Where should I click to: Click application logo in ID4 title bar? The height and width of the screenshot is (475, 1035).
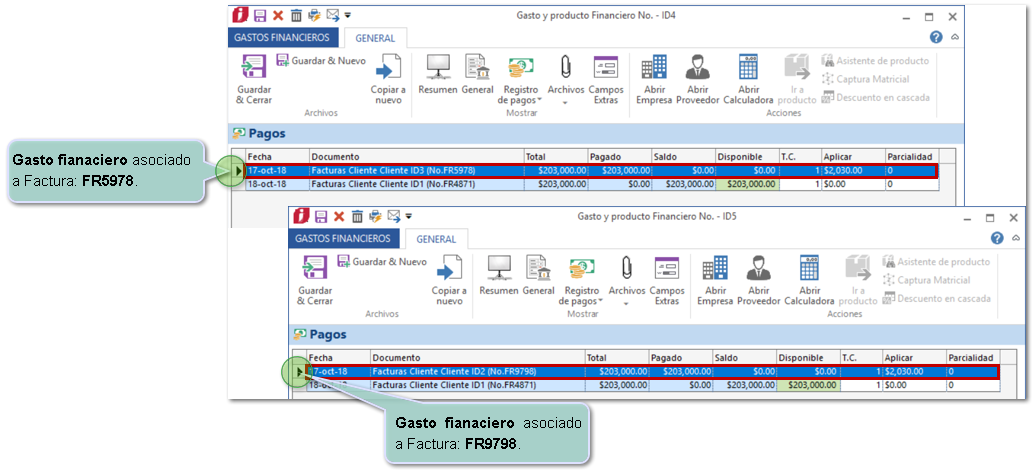tap(240, 15)
